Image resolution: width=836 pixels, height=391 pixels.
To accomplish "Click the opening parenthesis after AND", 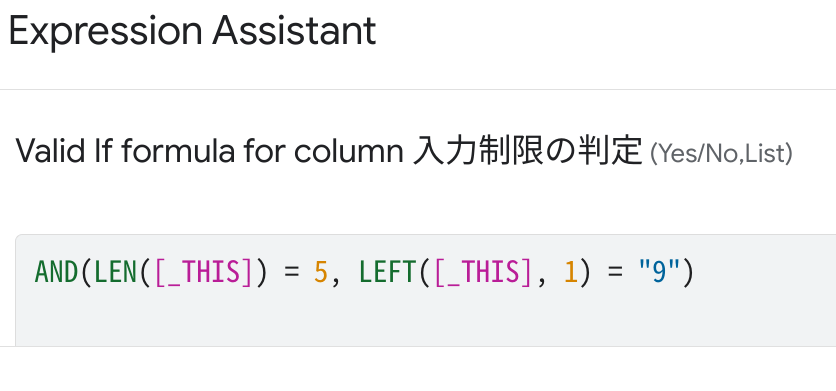I will (86, 272).
